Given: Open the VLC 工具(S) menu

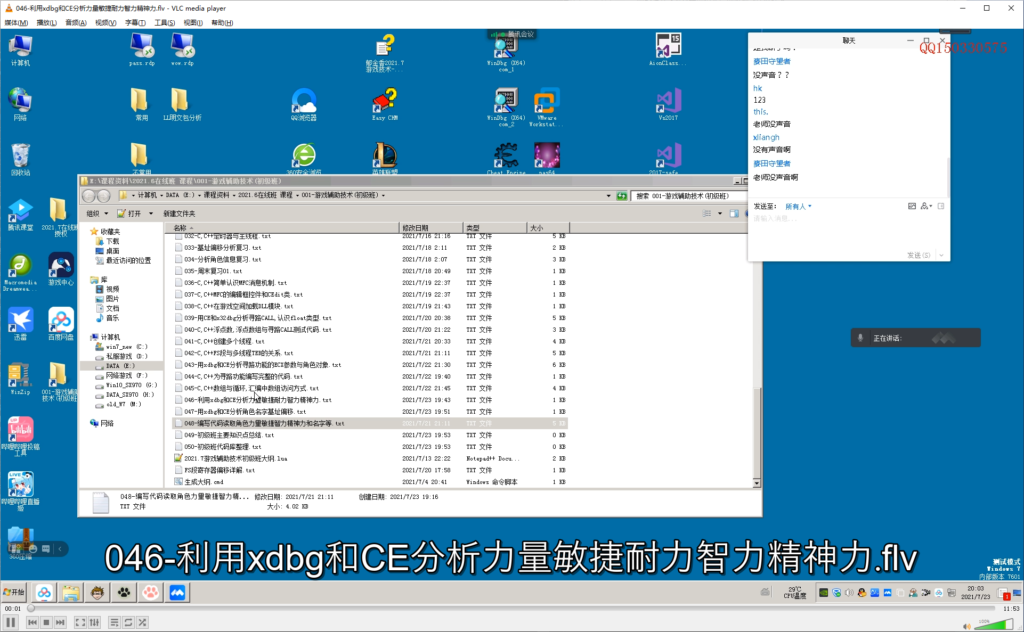Looking at the screenshot, I should point(165,23).
